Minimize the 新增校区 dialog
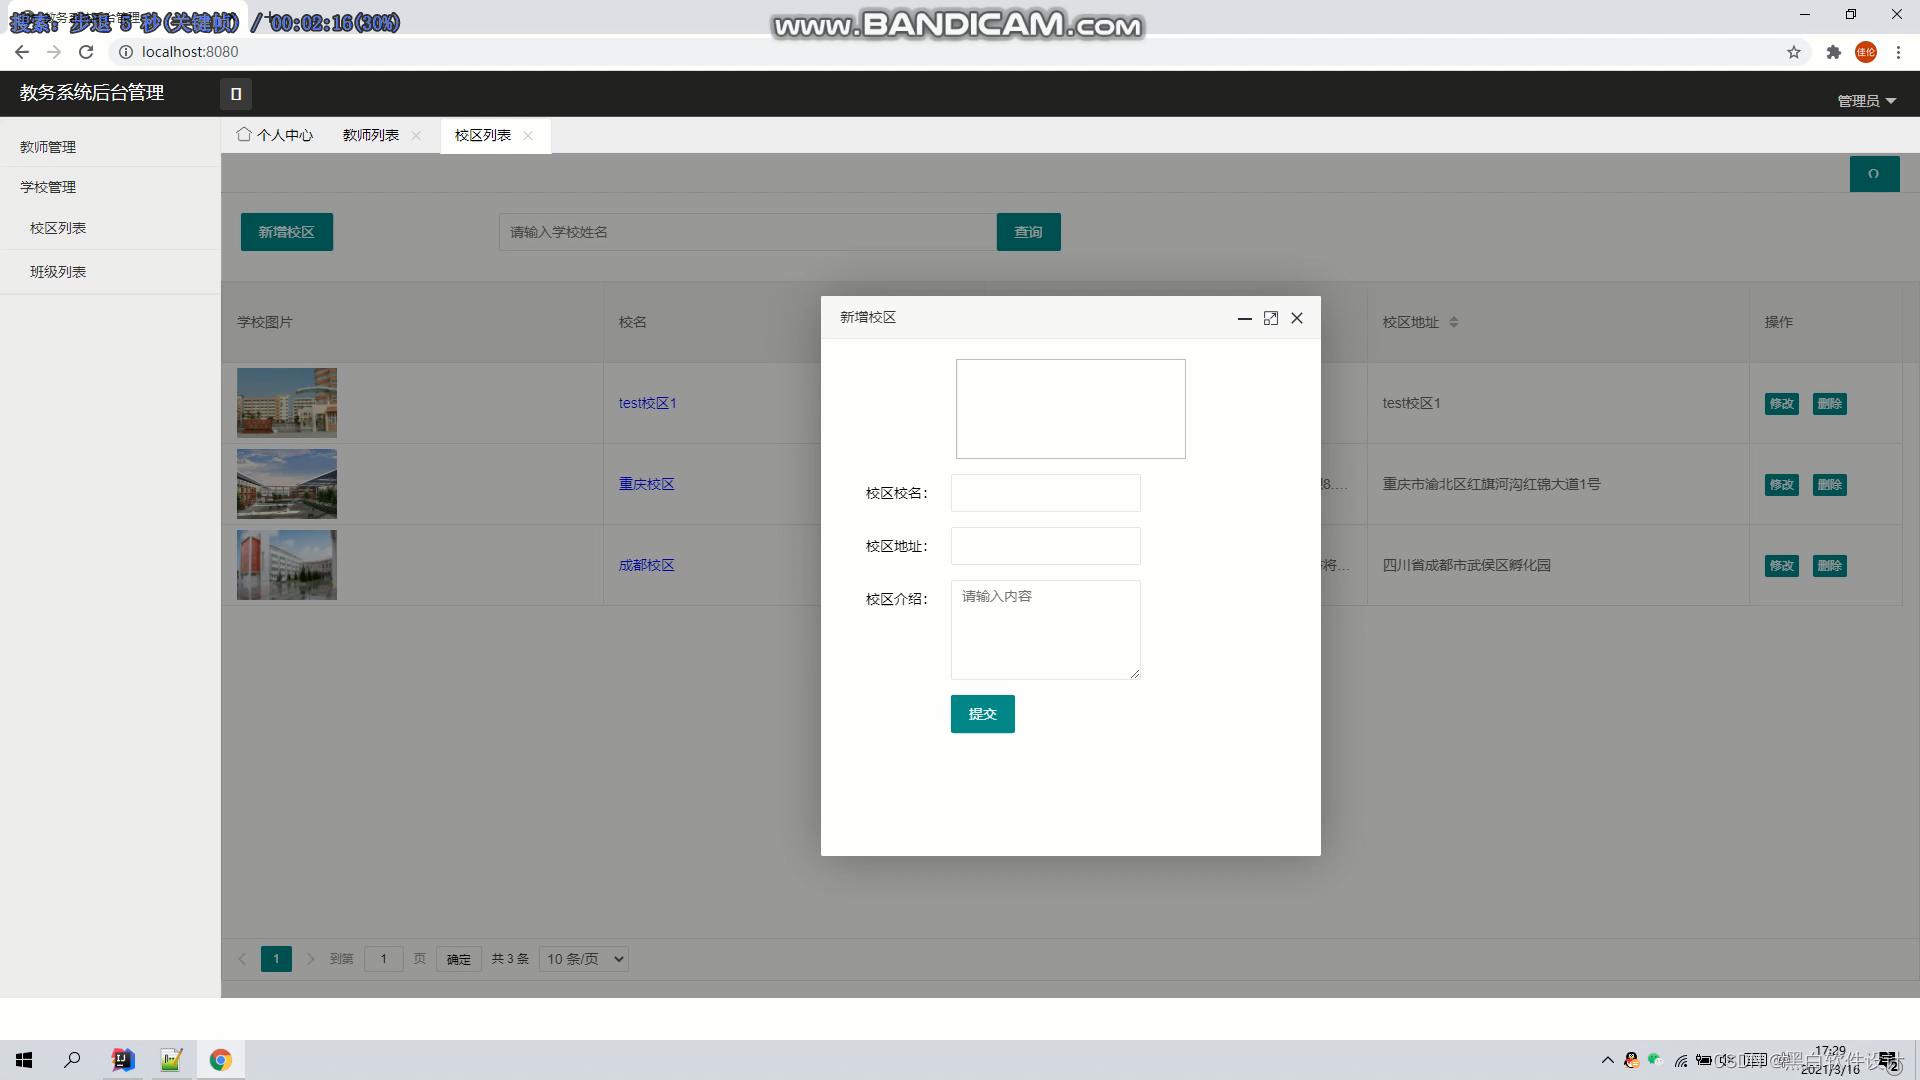The width and height of the screenshot is (1920, 1080). tap(1244, 318)
